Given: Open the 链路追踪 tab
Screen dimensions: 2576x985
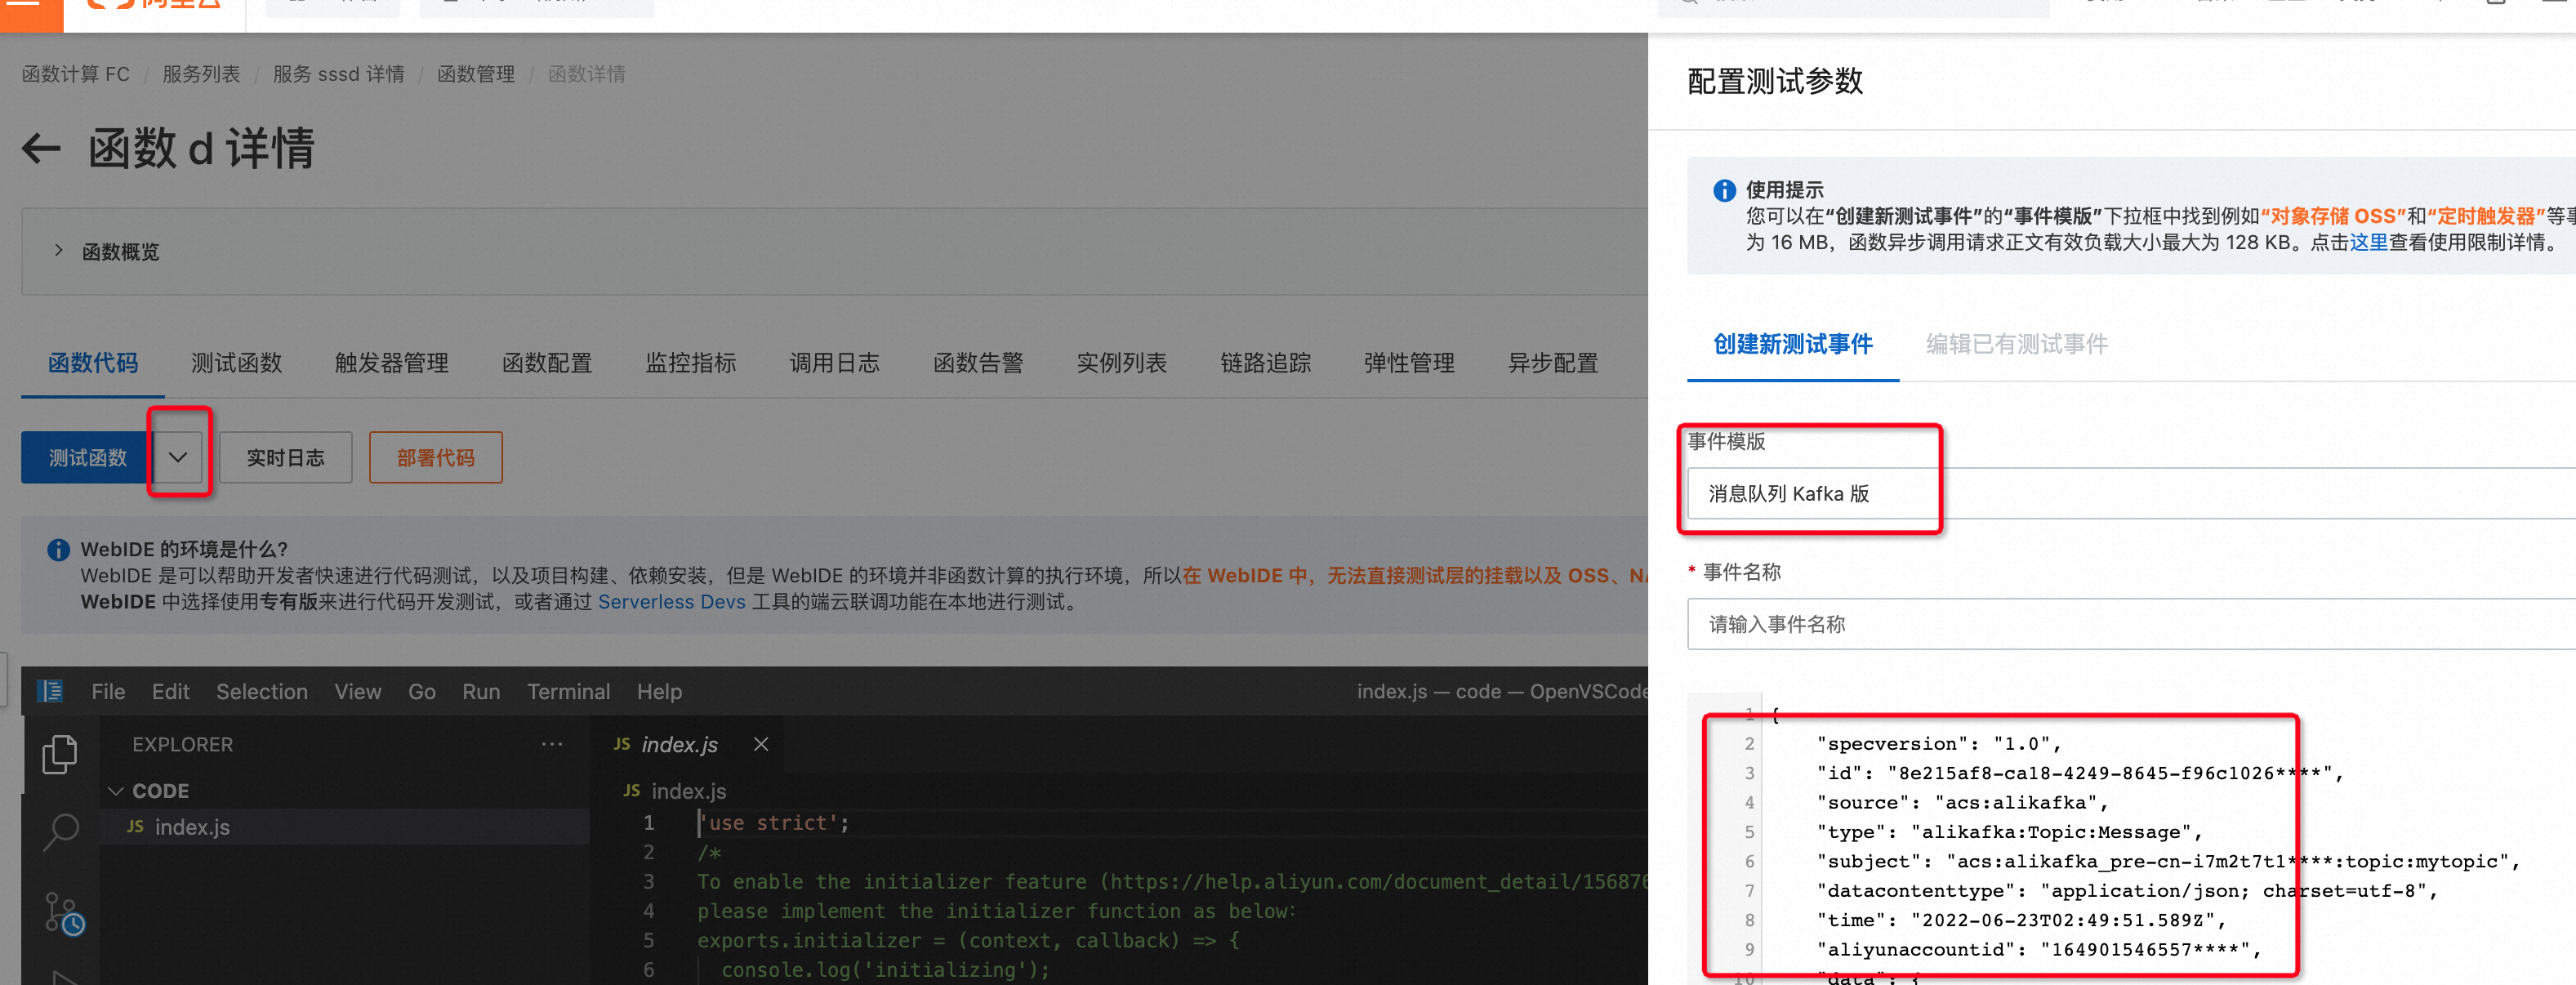Looking at the screenshot, I should [x=1265, y=363].
